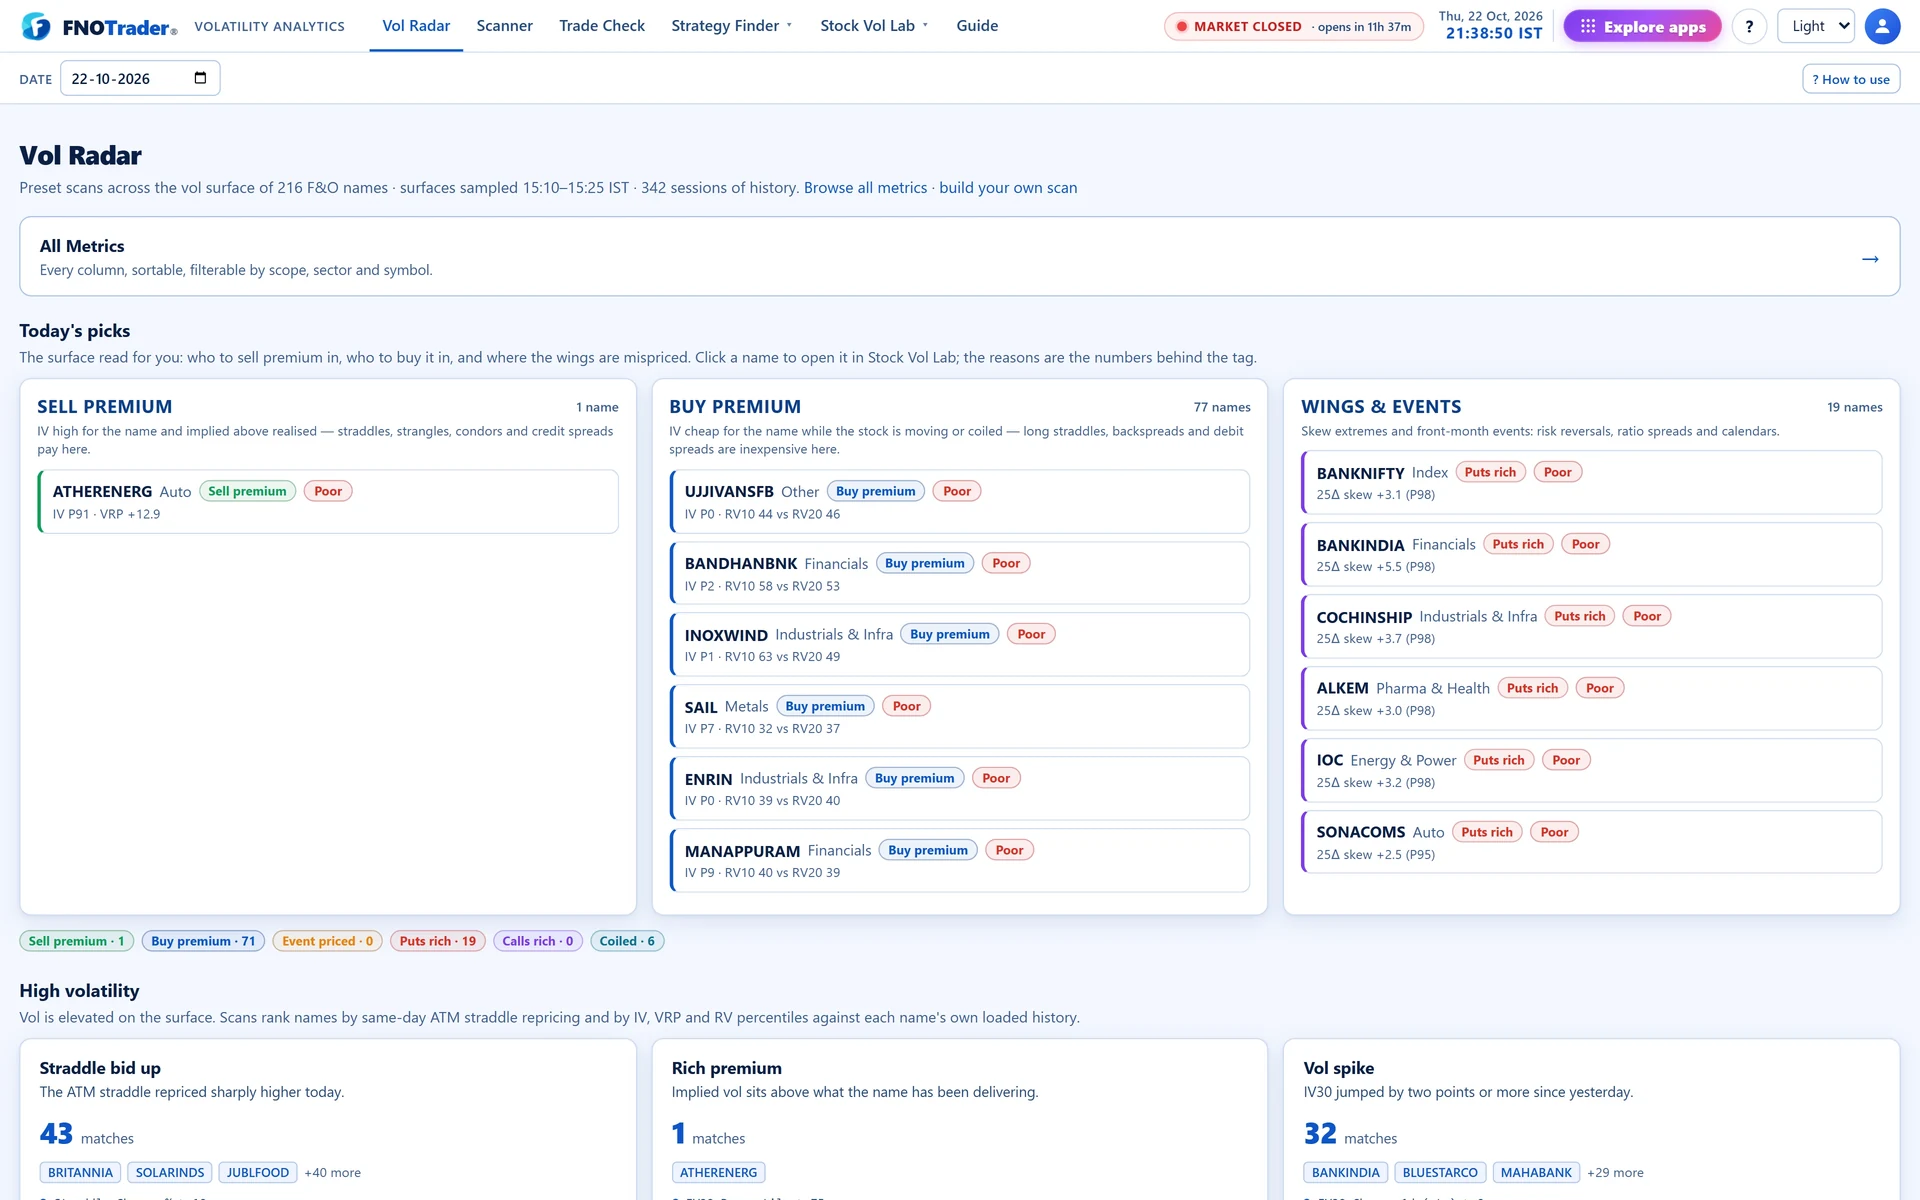Toggle the Sell premium · 1 filter chip

76,941
